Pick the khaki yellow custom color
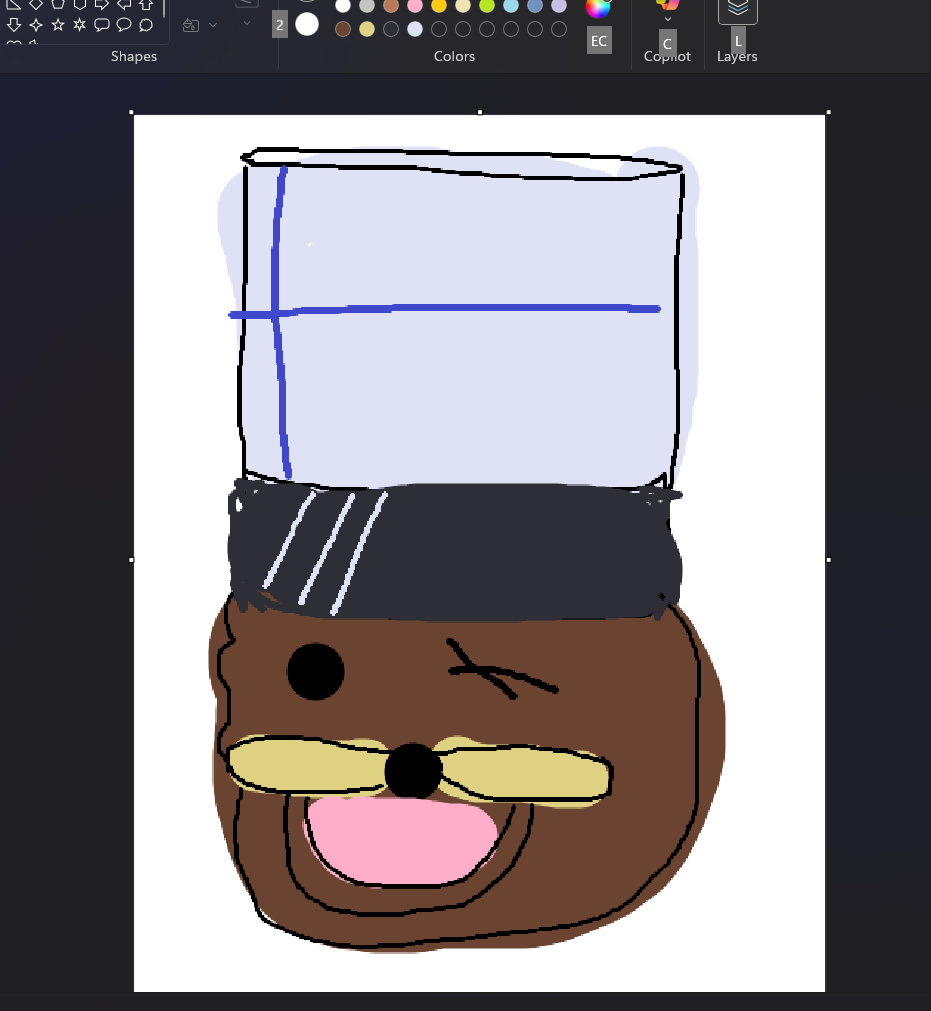 pyautogui.click(x=367, y=29)
